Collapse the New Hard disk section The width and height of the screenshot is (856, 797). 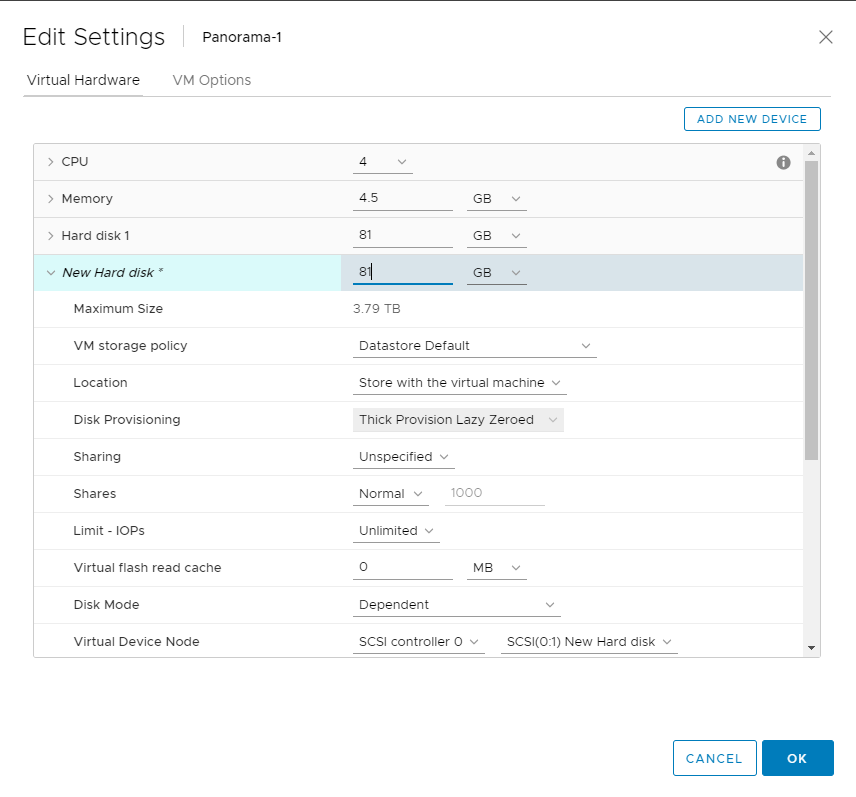[51, 272]
